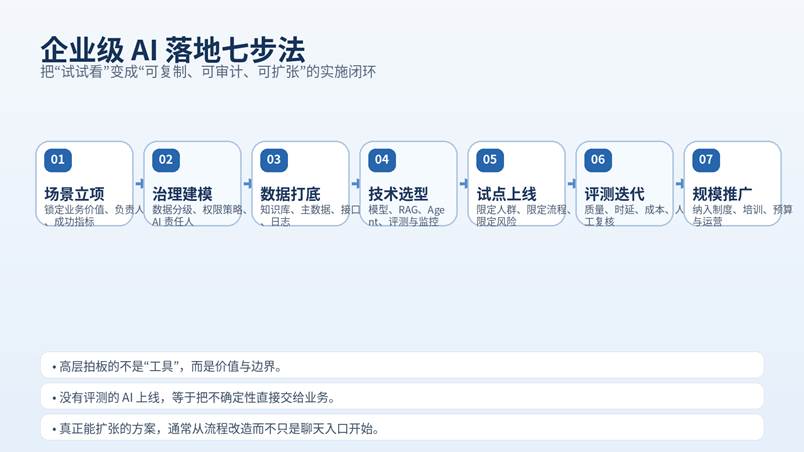Click the 技术选型 heading
The image size is (804, 452).
point(398,194)
